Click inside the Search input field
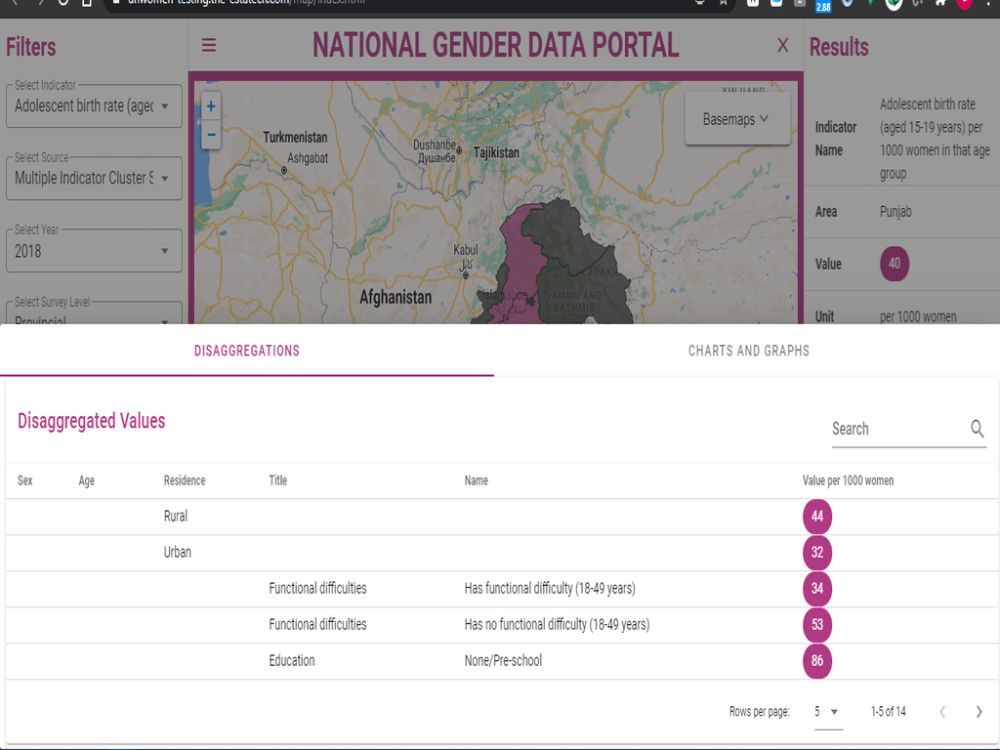Screen dimensions: 1000x750 (890, 428)
